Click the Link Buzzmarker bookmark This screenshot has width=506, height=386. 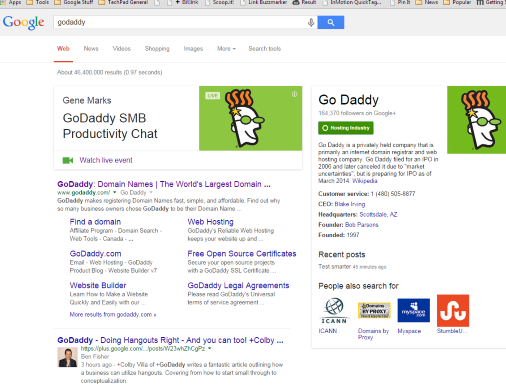pos(264,2)
